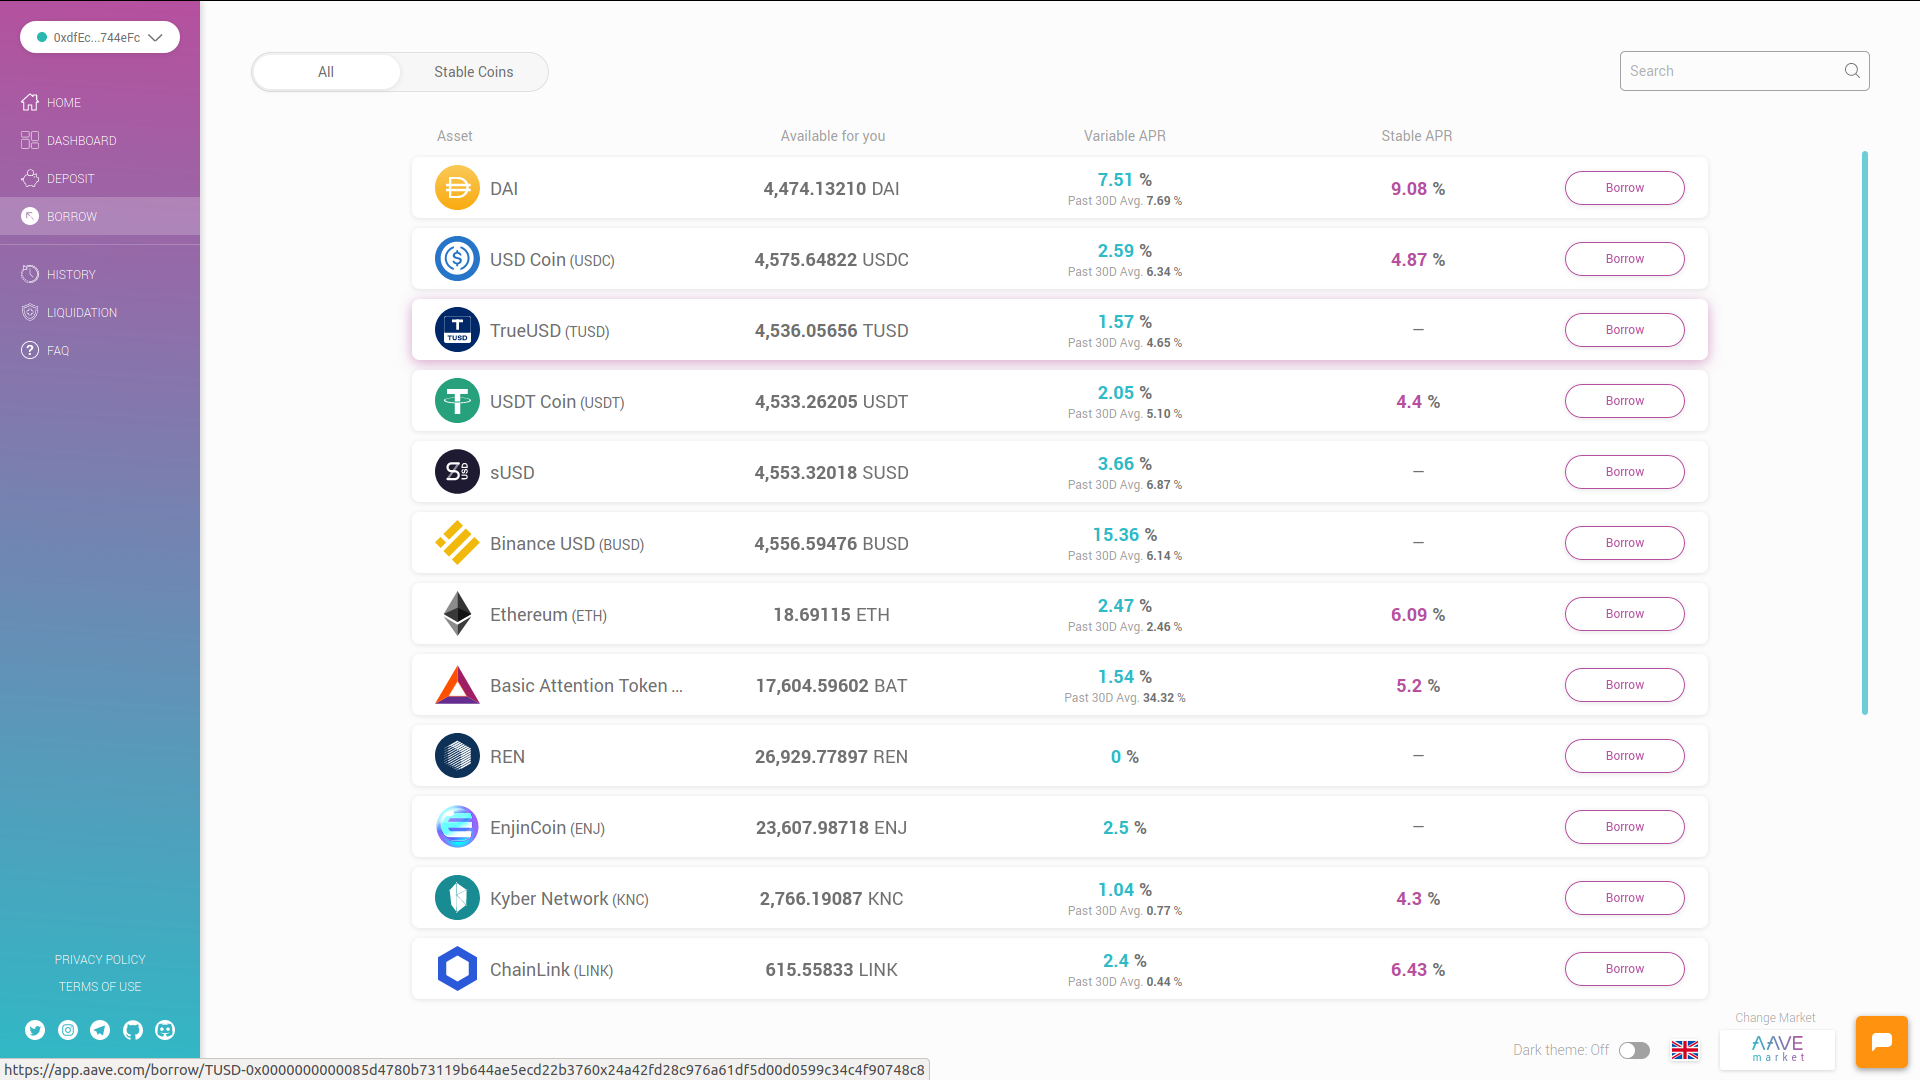This screenshot has width=1920, height=1080.
Task: Click the 4,474.13210 DAI balance
Action: pos(831,189)
